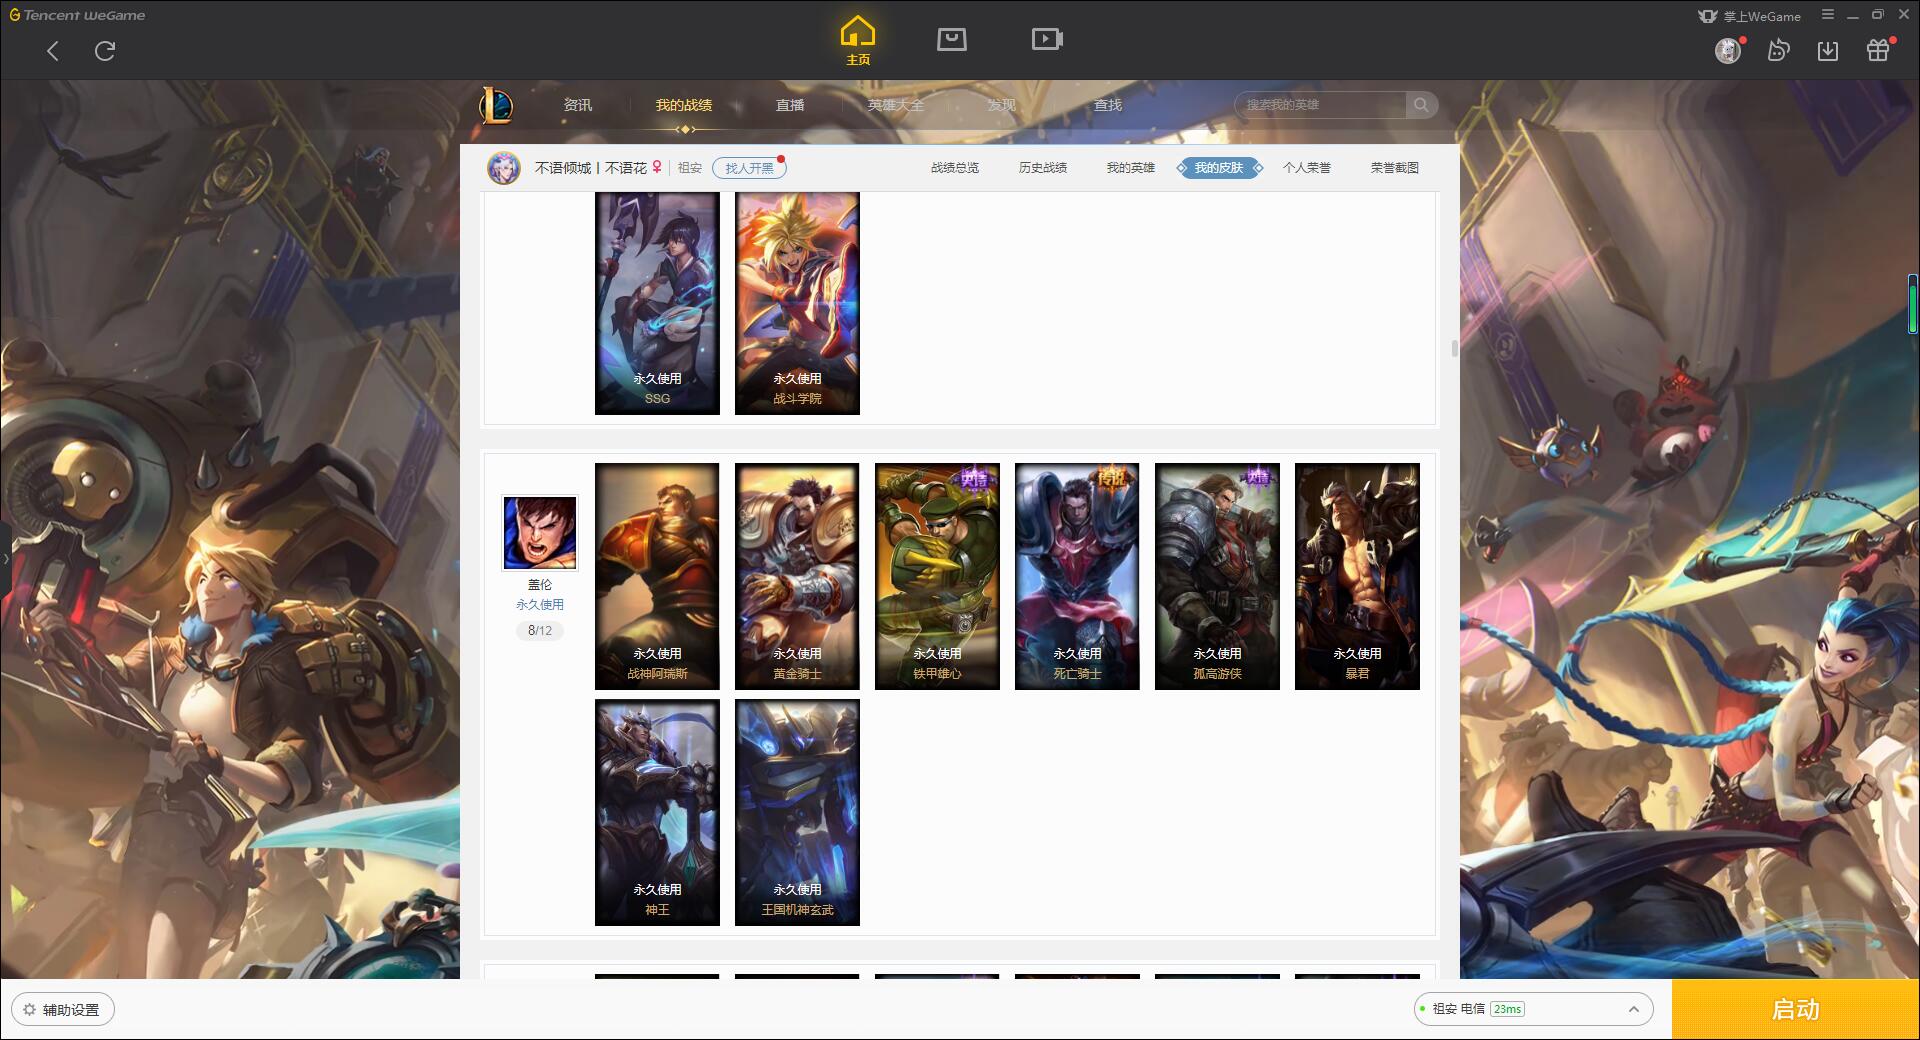The width and height of the screenshot is (1920, 1040).
Task: Click the page scrollbar handle
Action: pos(1454,348)
